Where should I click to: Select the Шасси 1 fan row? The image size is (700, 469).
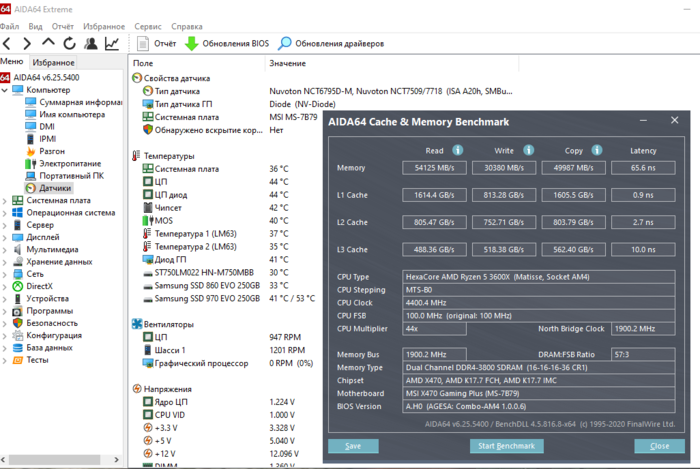coord(224,350)
